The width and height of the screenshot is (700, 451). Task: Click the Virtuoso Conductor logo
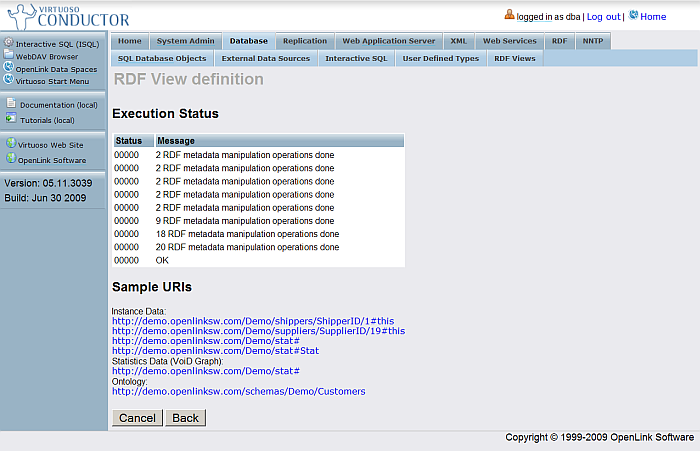[x=67, y=15]
